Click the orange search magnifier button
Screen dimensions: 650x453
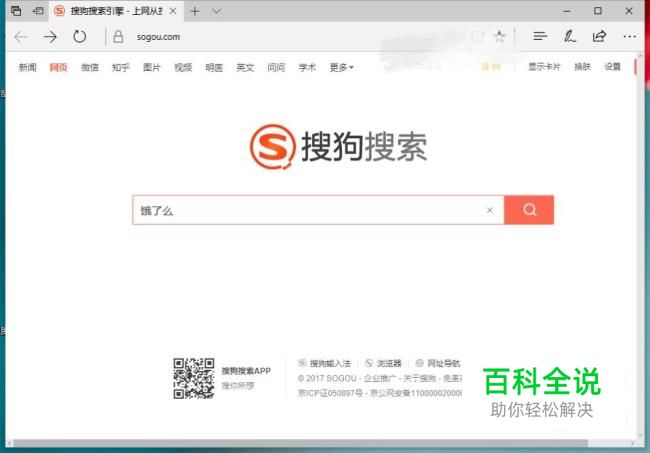pyautogui.click(x=529, y=210)
